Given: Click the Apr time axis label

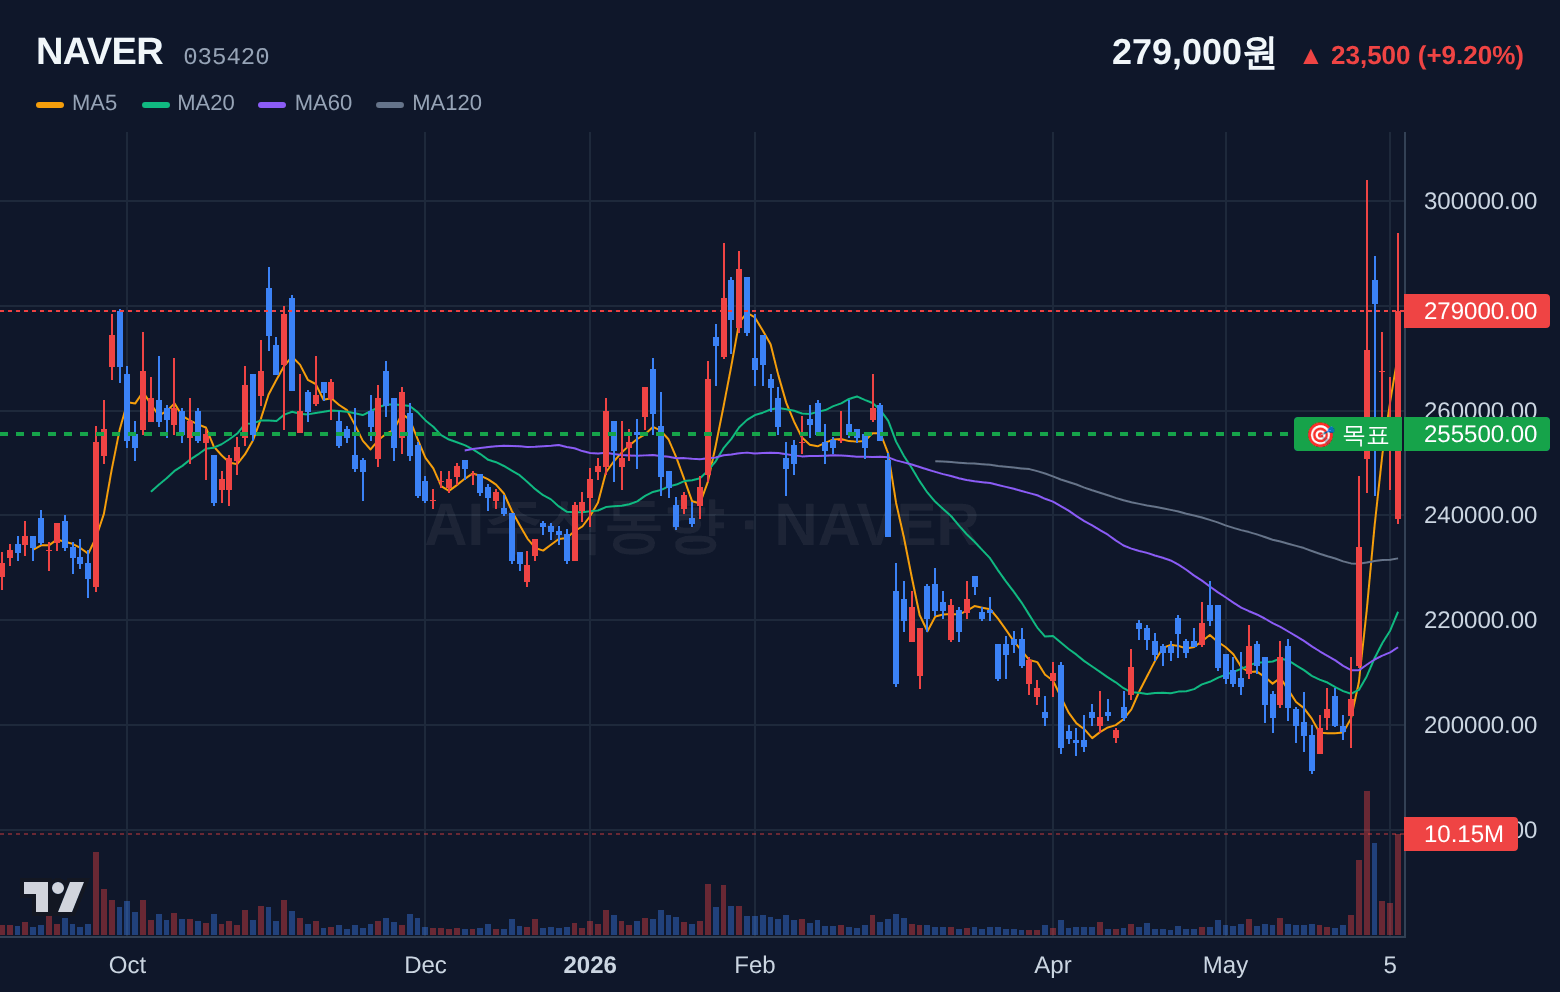Looking at the screenshot, I should [1053, 965].
